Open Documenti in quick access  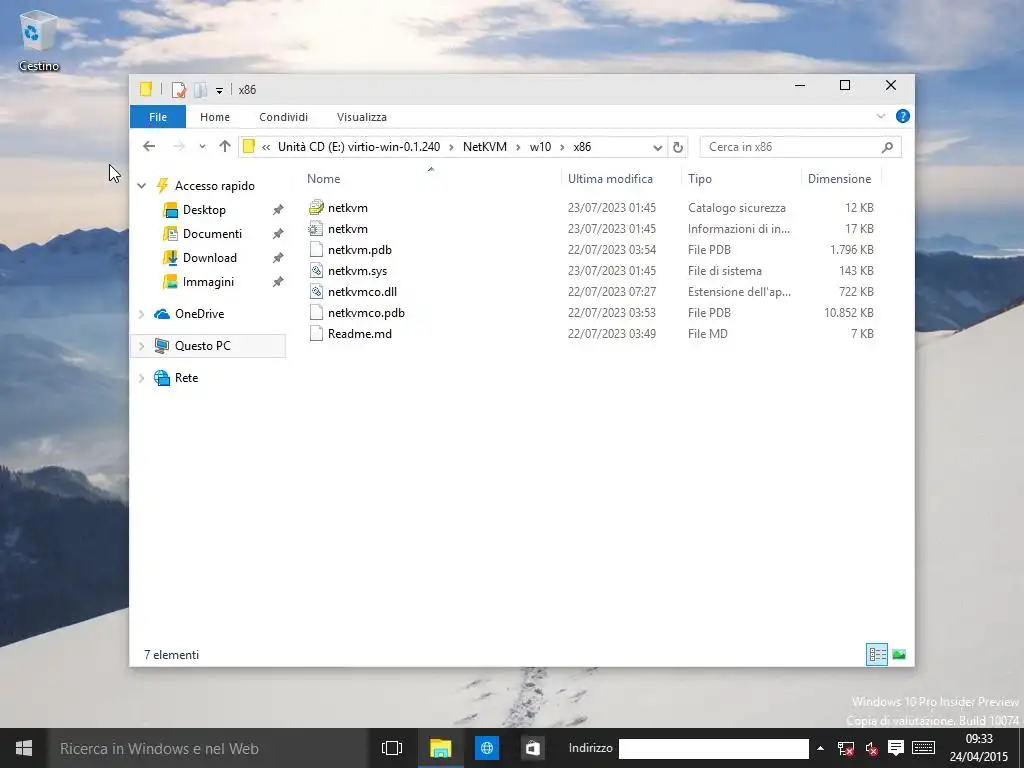pyautogui.click(x=212, y=234)
